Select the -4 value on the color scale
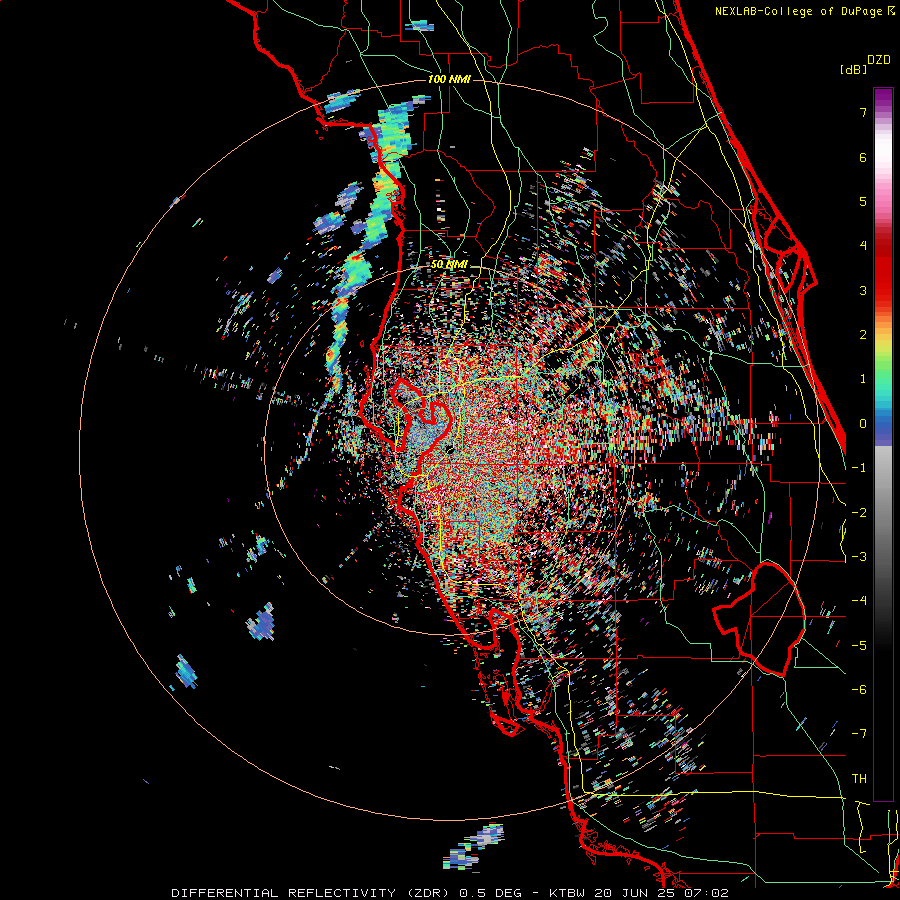 pyautogui.click(x=859, y=601)
